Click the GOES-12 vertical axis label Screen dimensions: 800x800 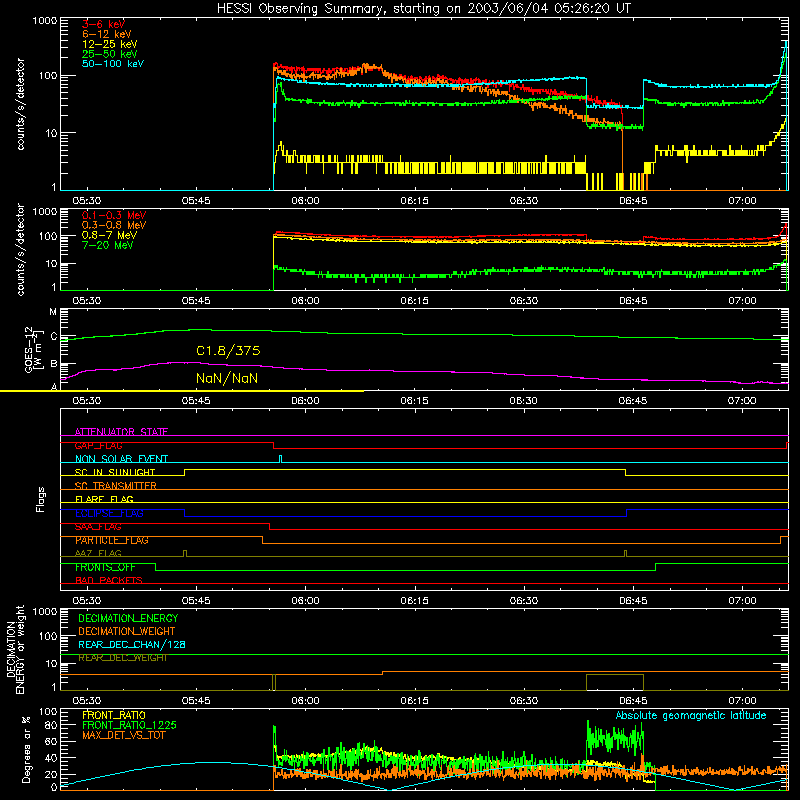tap(32, 349)
